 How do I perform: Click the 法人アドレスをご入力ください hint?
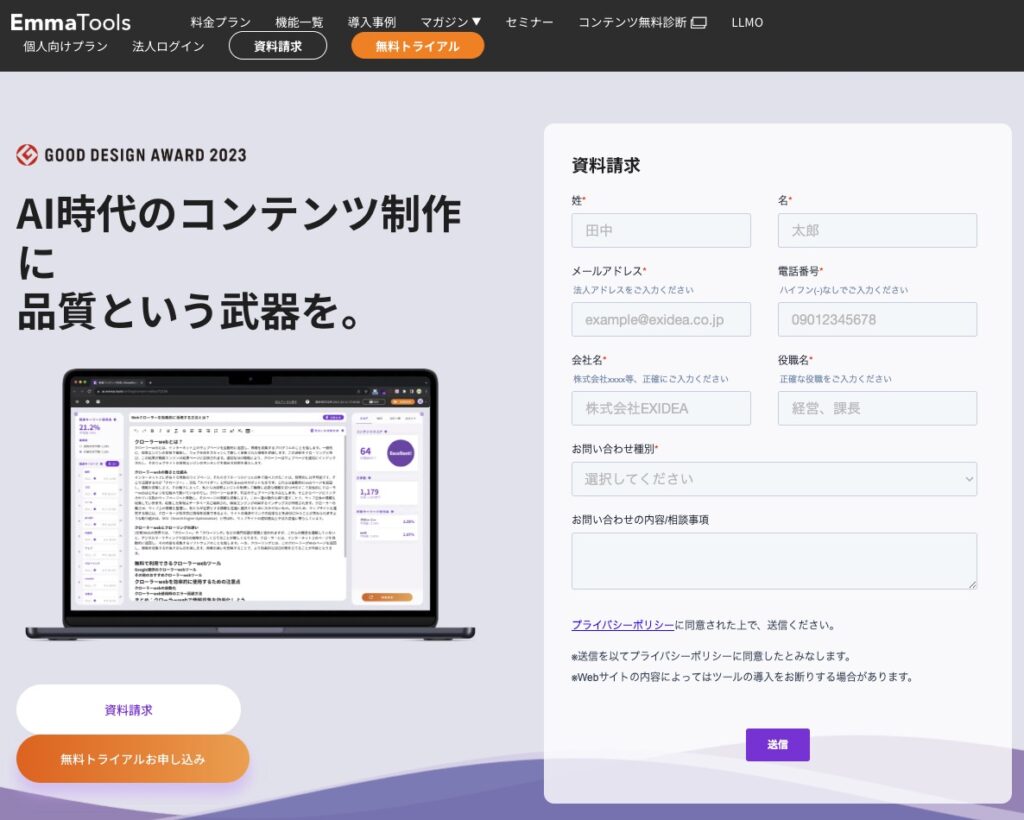click(633, 290)
